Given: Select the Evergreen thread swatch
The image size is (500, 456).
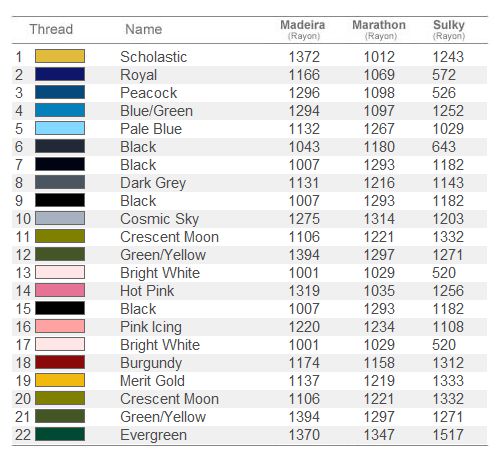Looking at the screenshot, I should coord(60,434).
